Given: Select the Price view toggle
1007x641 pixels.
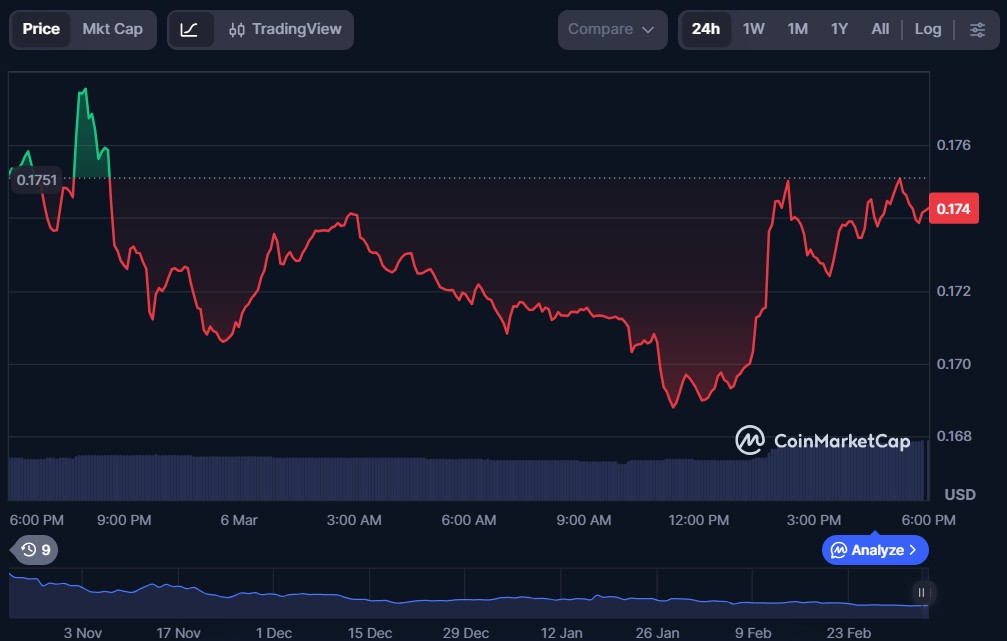Looking at the screenshot, I should tap(41, 30).
